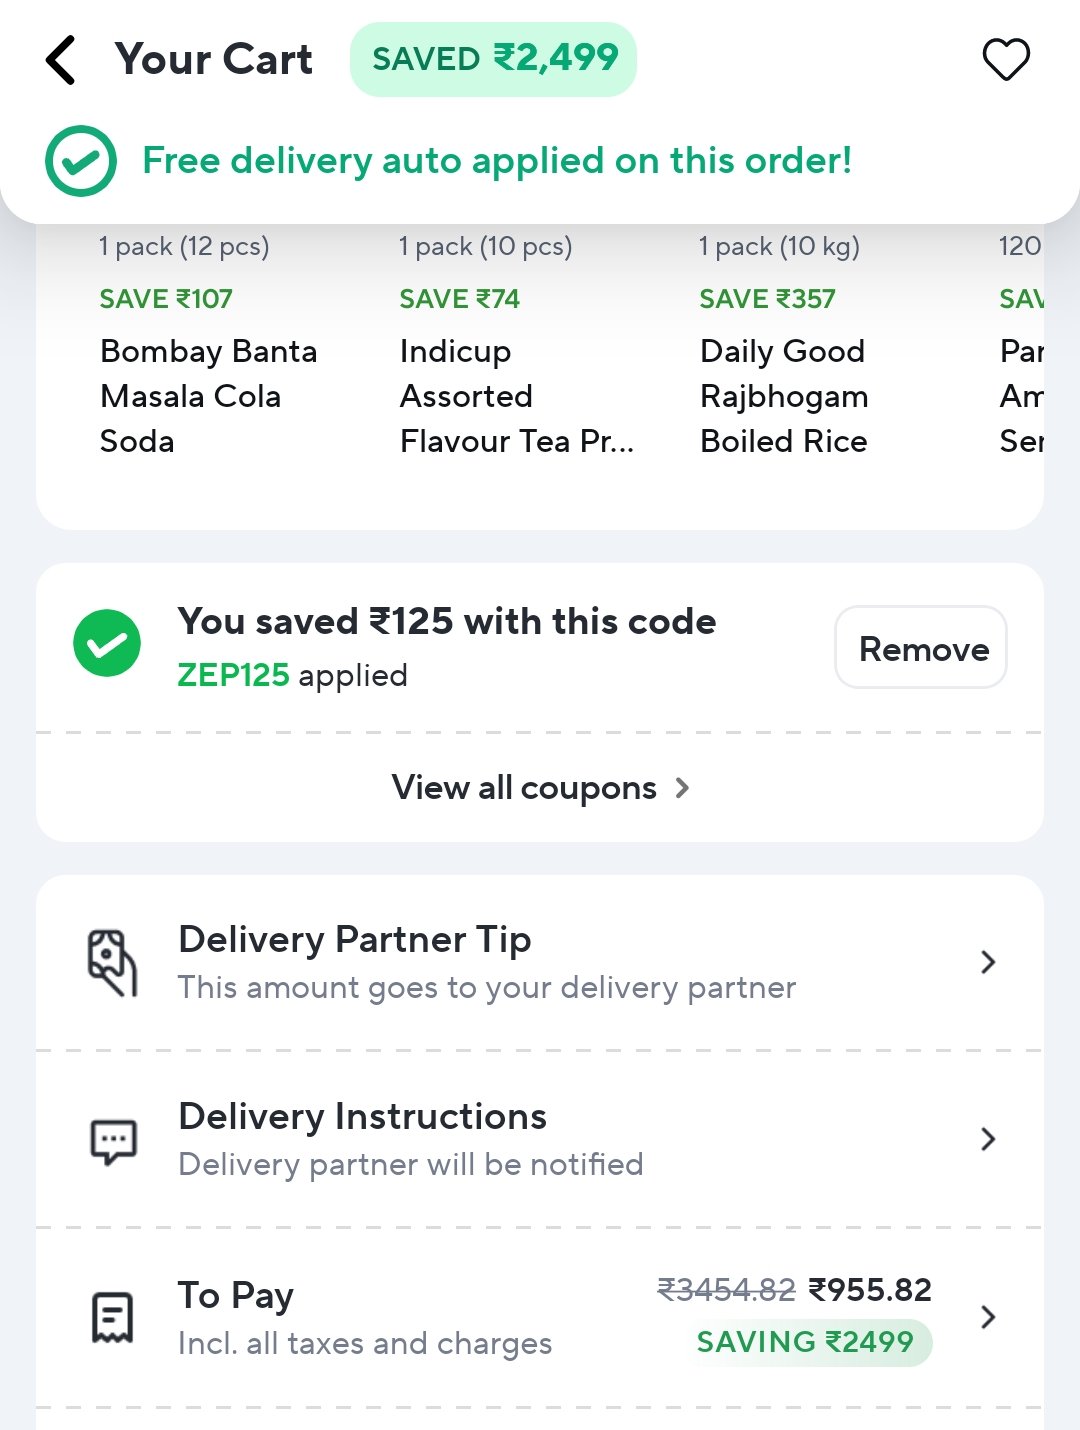Go back using the arrow icon
The width and height of the screenshot is (1080, 1430).
coord(61,60)
